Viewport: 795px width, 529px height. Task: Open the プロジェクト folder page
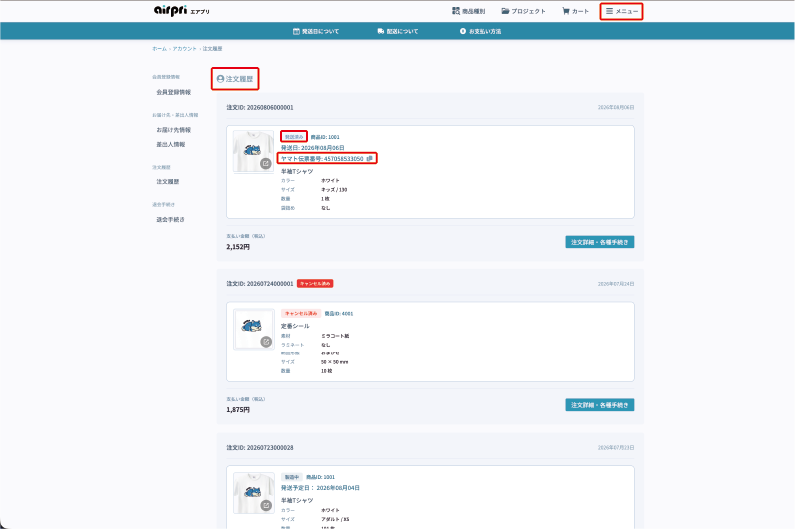[x=523, y=11]
